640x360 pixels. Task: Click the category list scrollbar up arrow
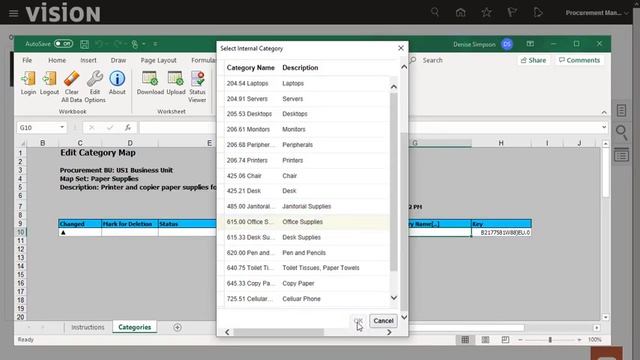click(393, 87)
